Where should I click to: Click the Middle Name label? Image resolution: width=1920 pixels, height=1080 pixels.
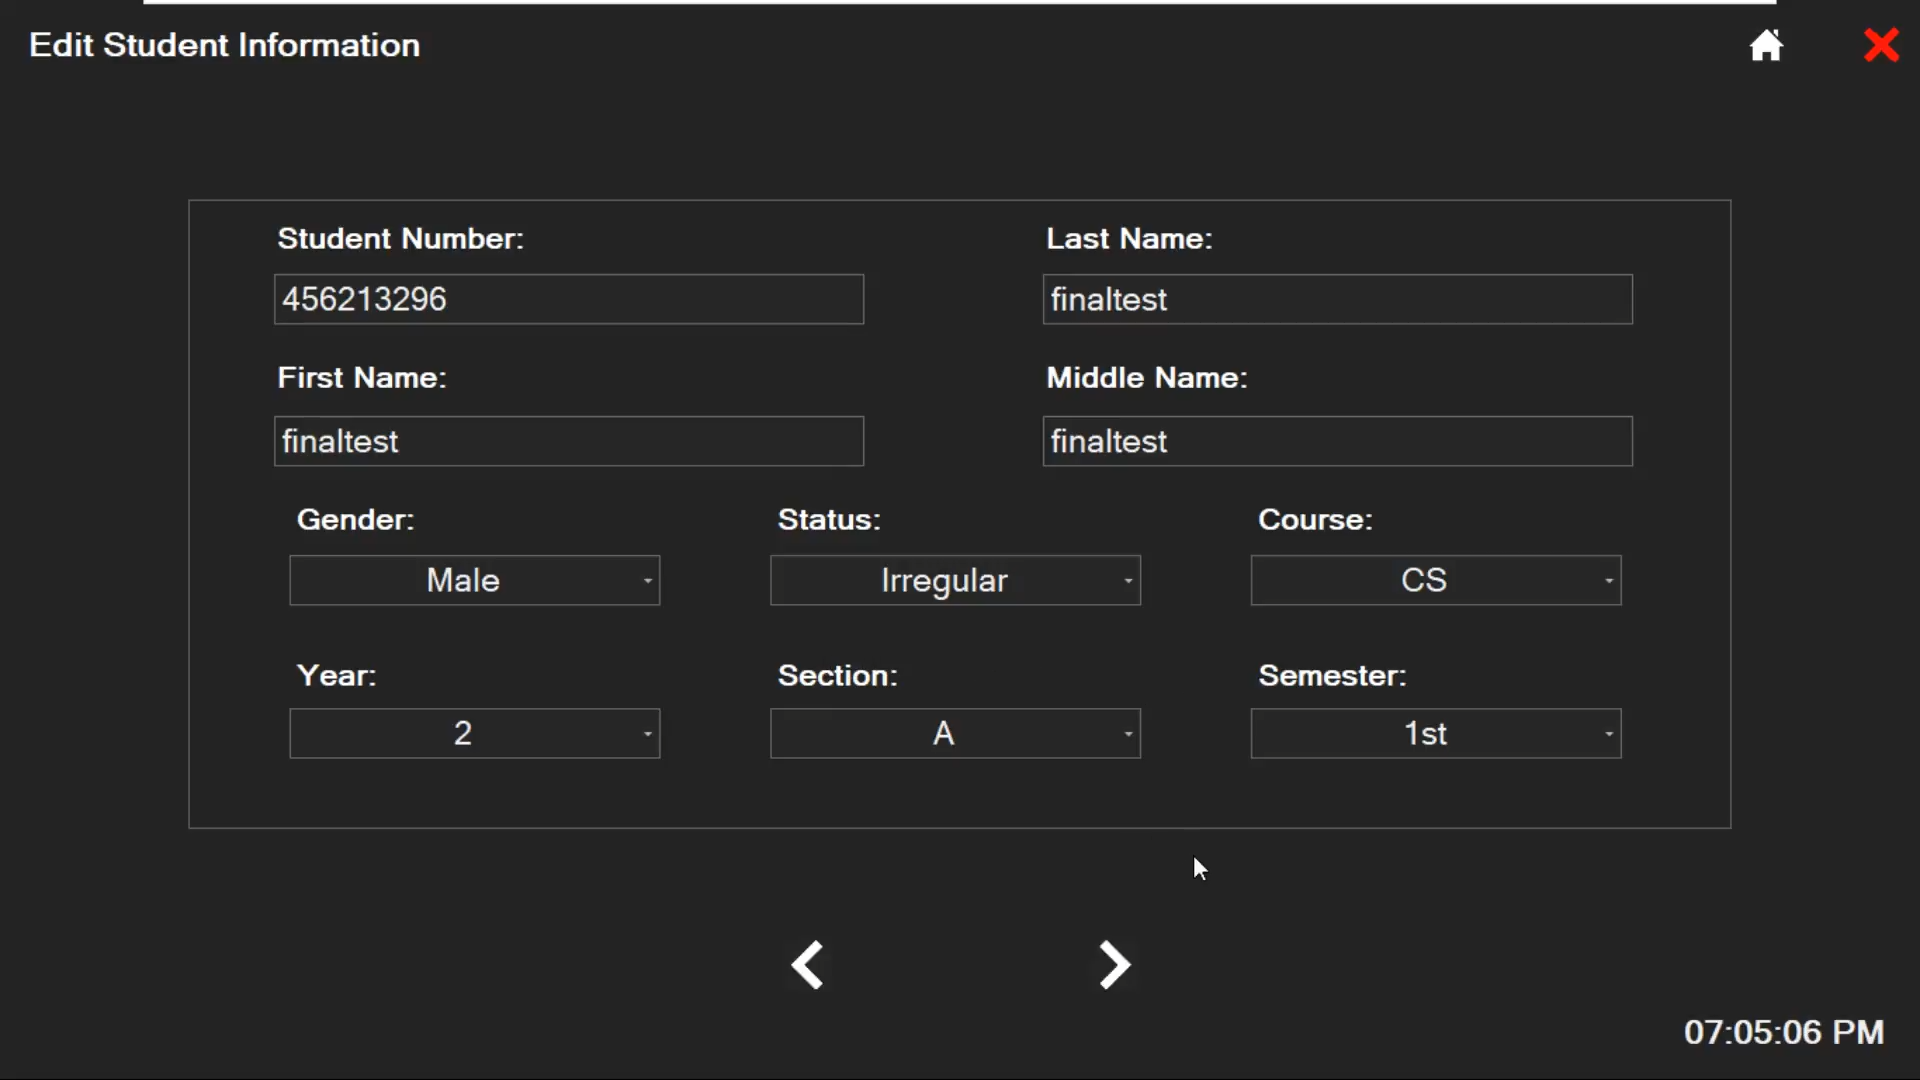coord(1147,377)
